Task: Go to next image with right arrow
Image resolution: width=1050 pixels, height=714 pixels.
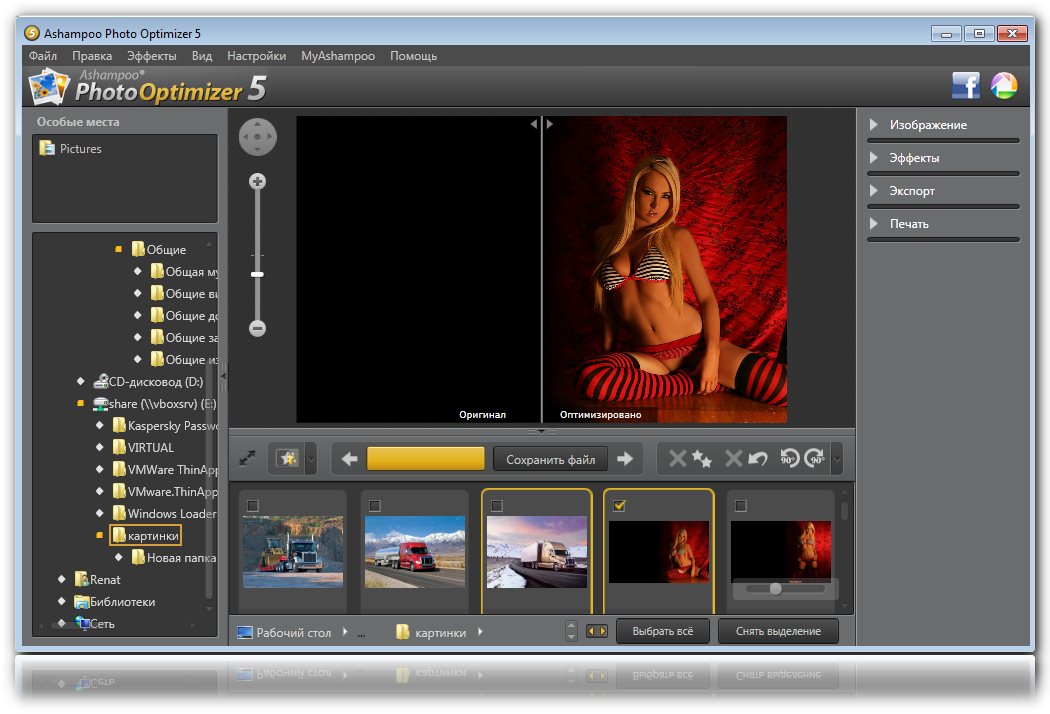Action: [x=625, y=459]
